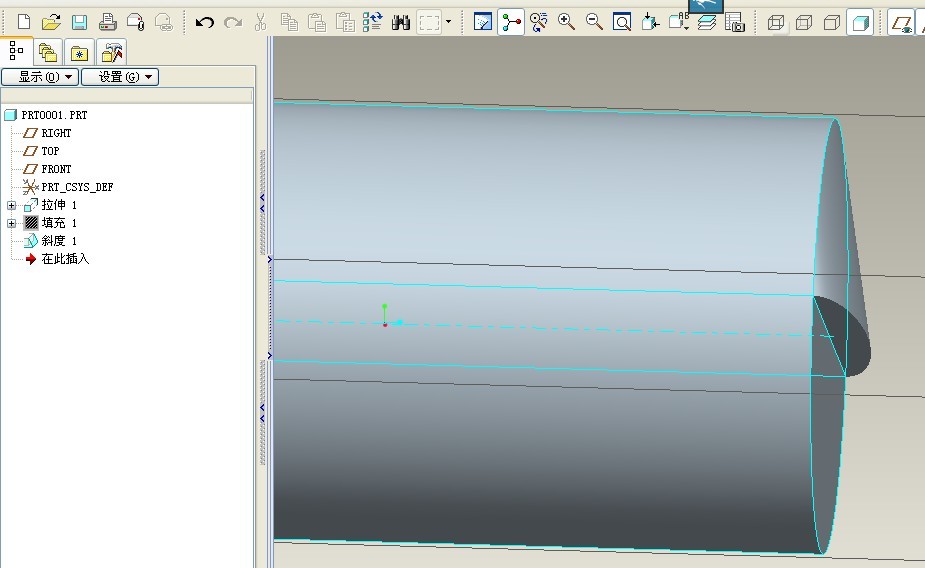Expand the 填充 1 feature node

[11, 223]
